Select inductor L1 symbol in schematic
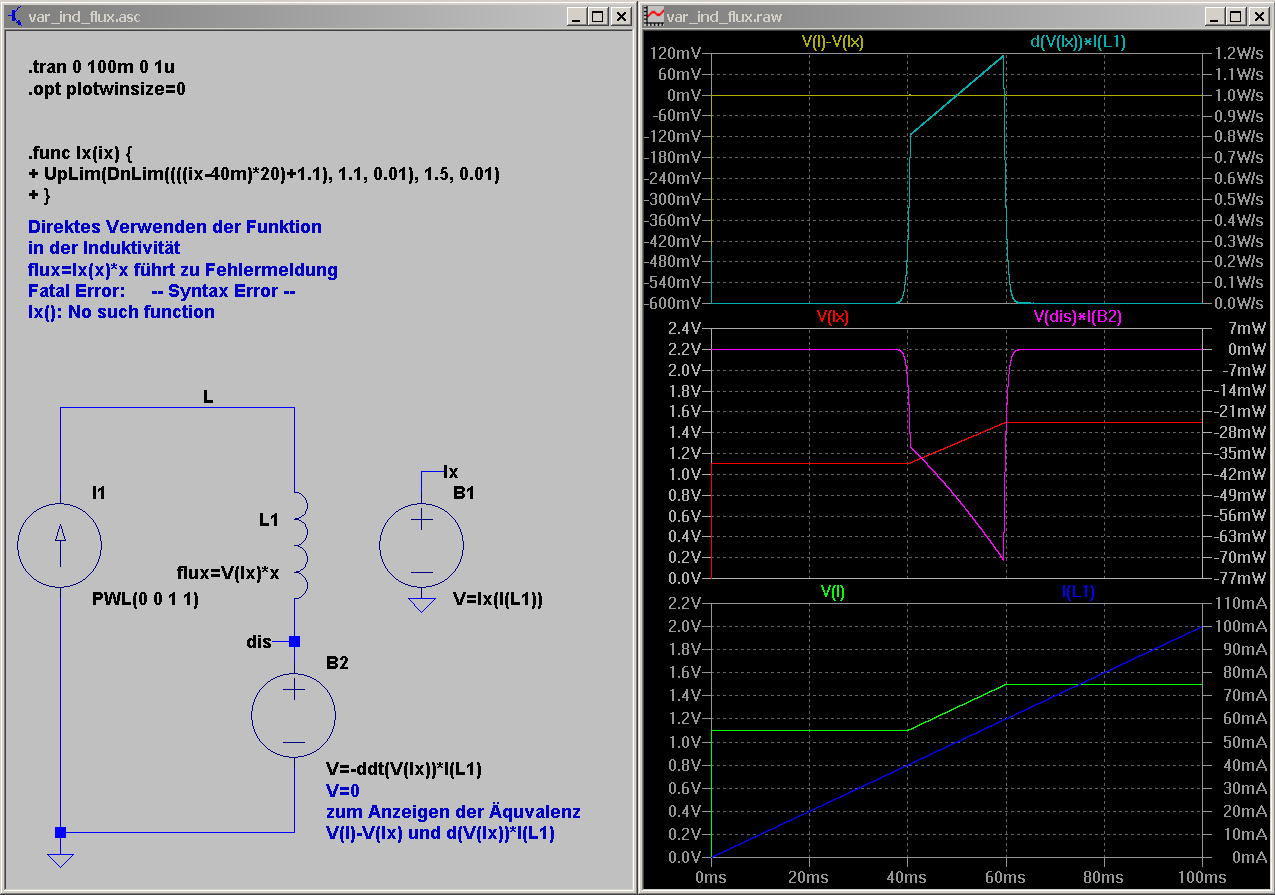This screenshot has width=1275, height=895. [x=302, y=544]
